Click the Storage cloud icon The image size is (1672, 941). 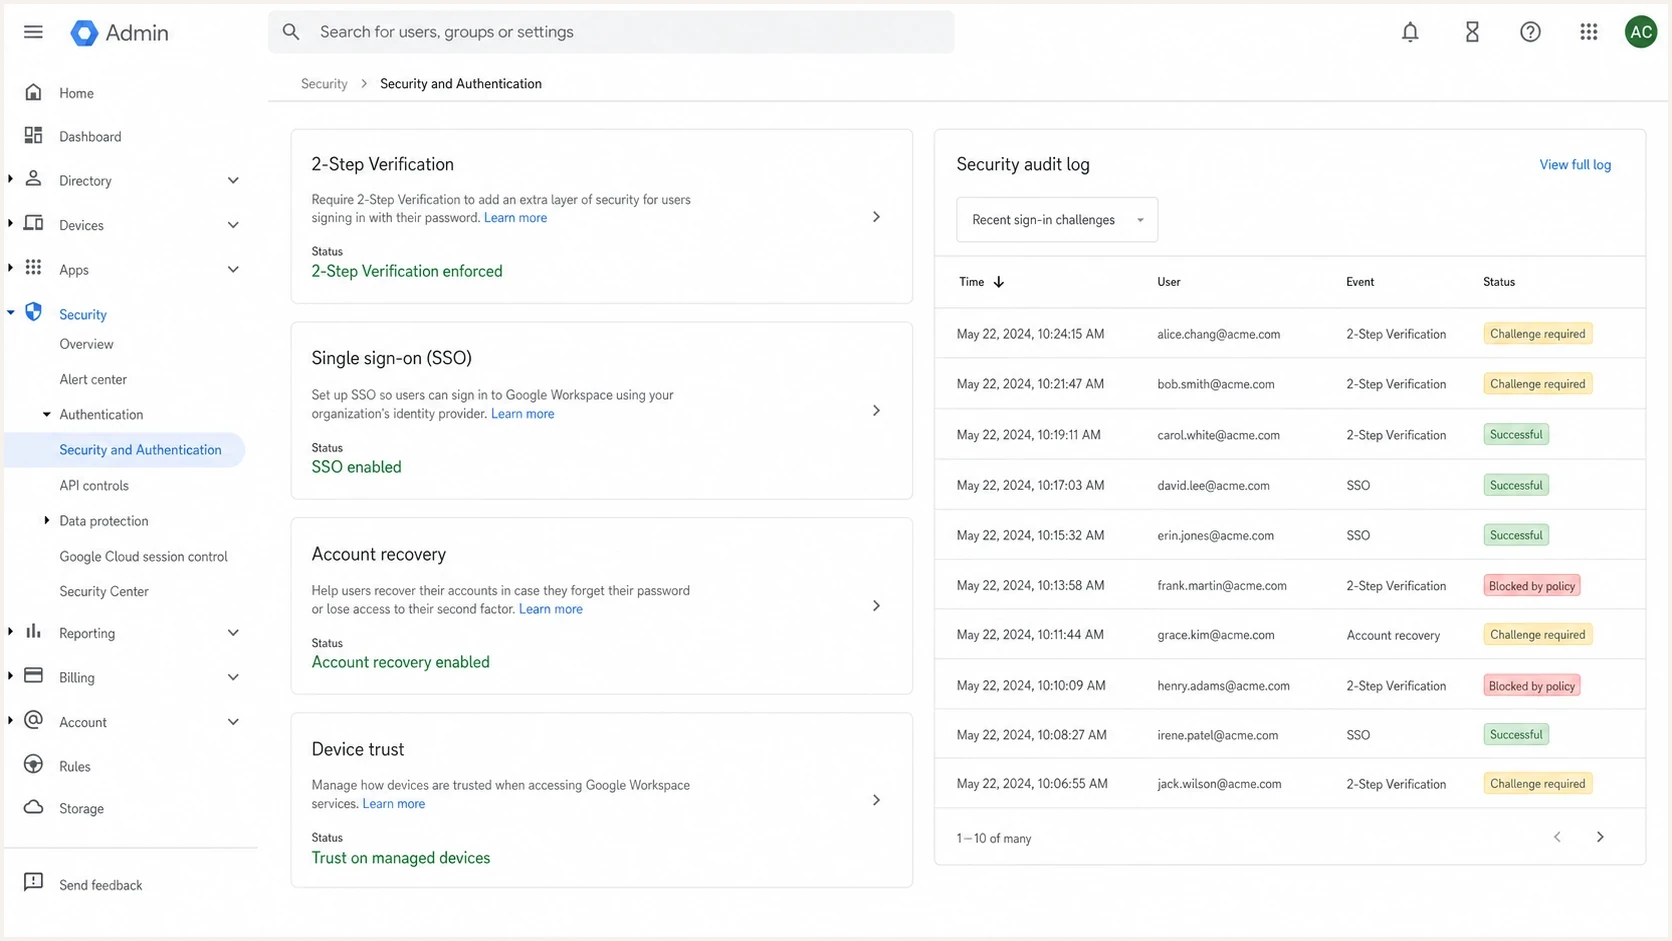pos(33,807)
